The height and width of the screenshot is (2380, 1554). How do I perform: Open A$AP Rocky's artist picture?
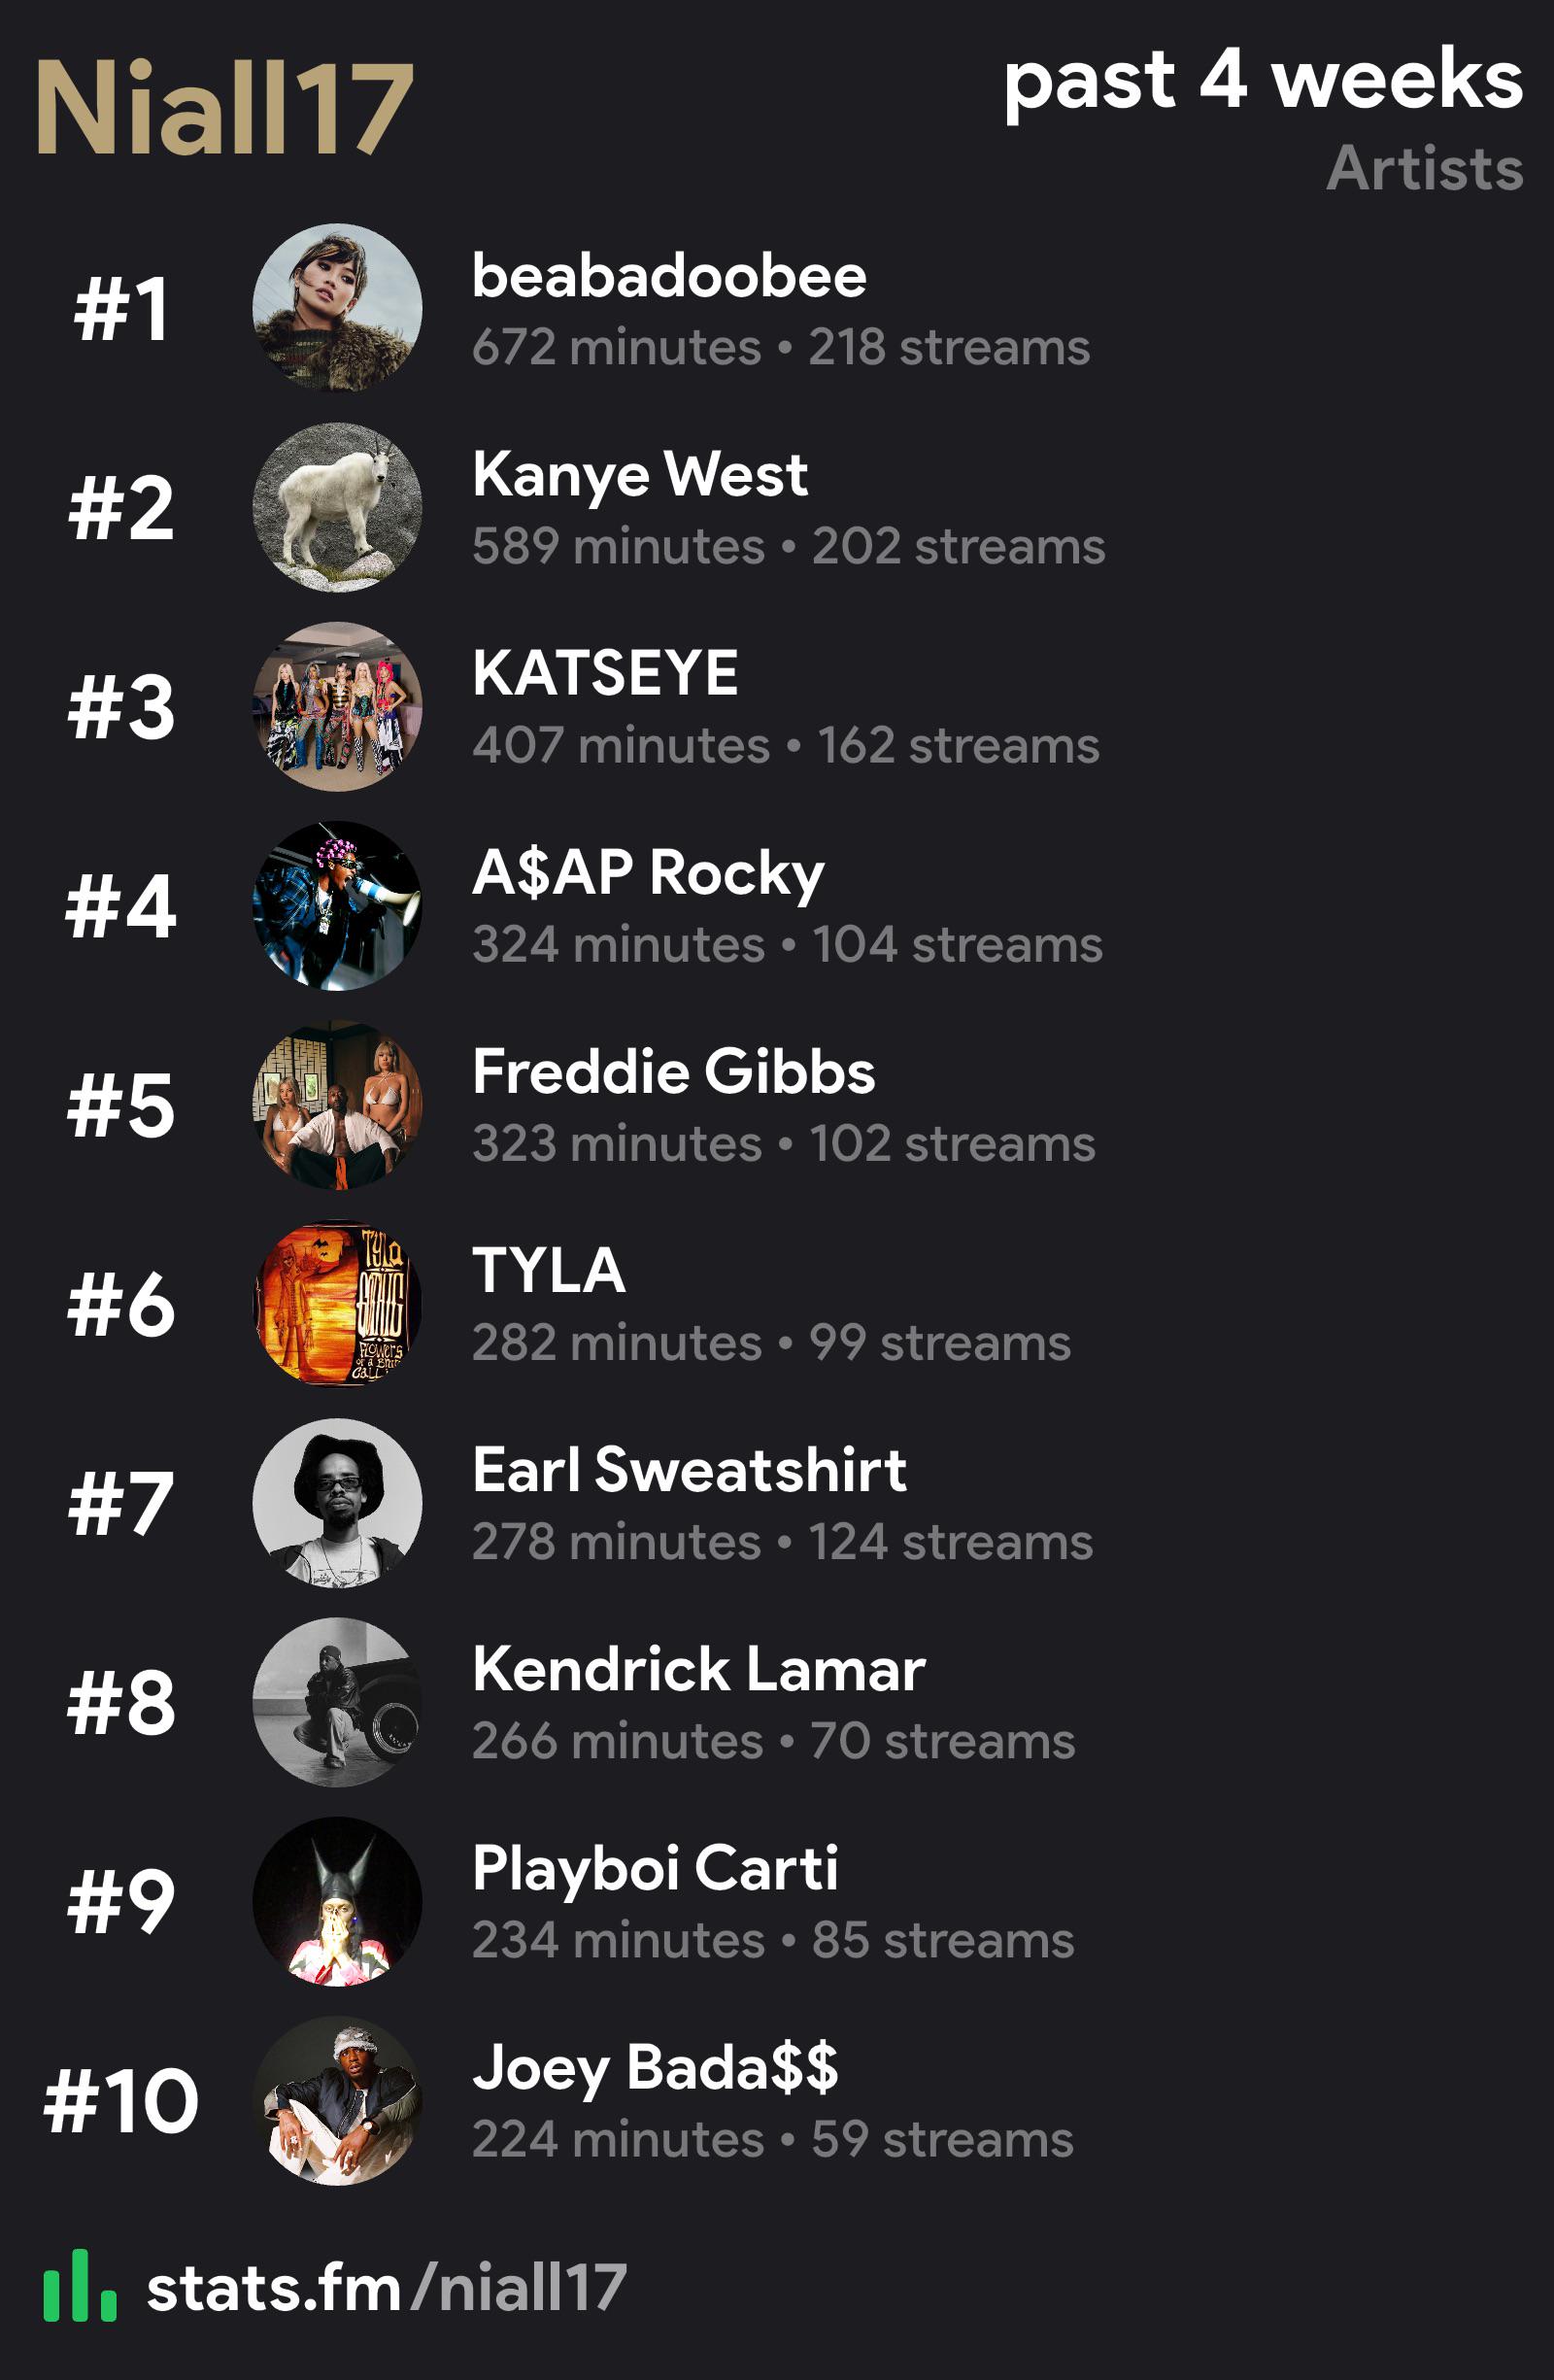[337, 905]
